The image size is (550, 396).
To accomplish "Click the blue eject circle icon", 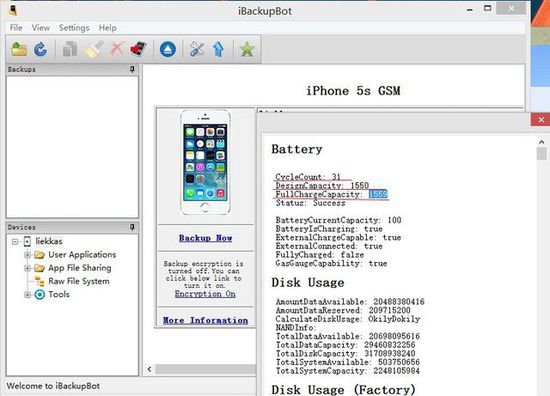I will 168,49.
